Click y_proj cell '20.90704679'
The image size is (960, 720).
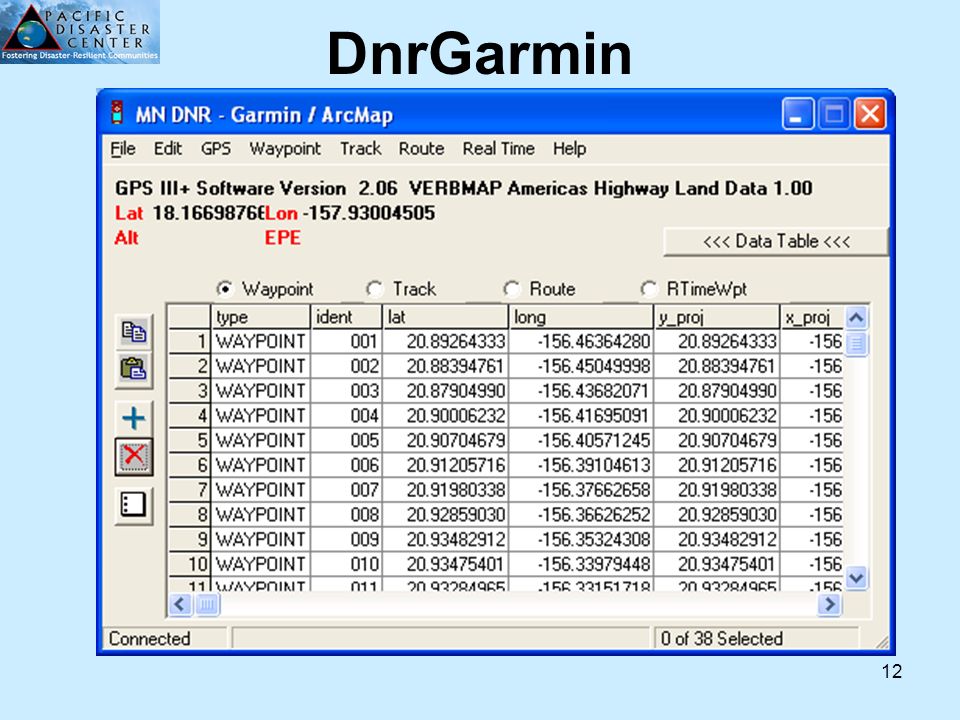[717, 440]
